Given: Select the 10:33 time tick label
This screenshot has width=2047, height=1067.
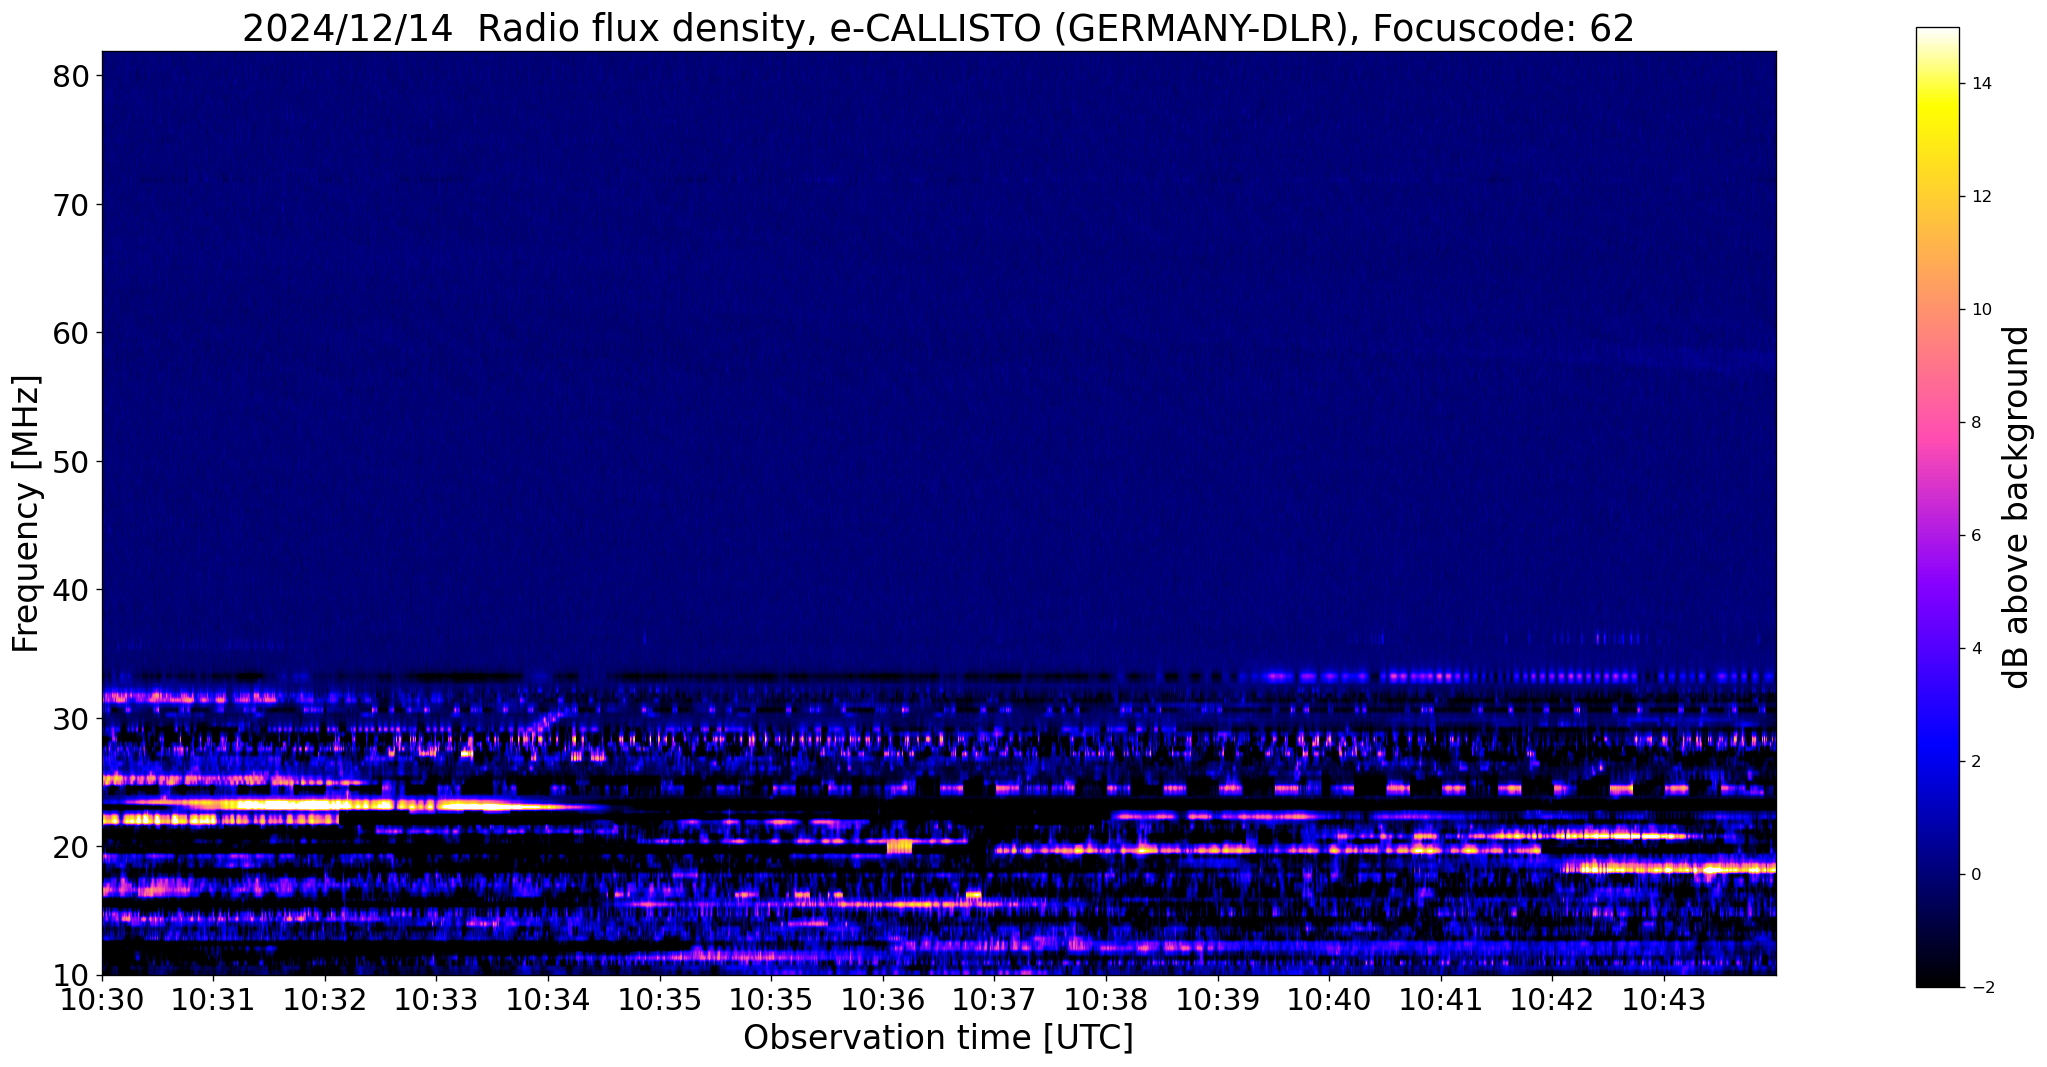Looking at the screenshot, I should click(436, 1000).
